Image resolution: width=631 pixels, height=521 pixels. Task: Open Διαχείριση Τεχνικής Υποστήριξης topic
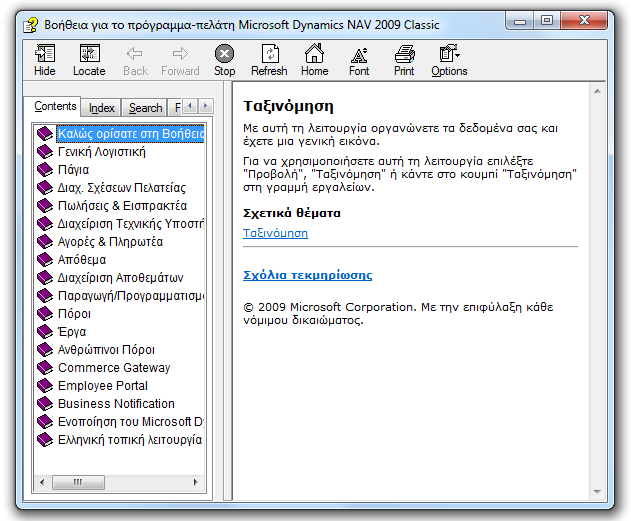point(131,224)
